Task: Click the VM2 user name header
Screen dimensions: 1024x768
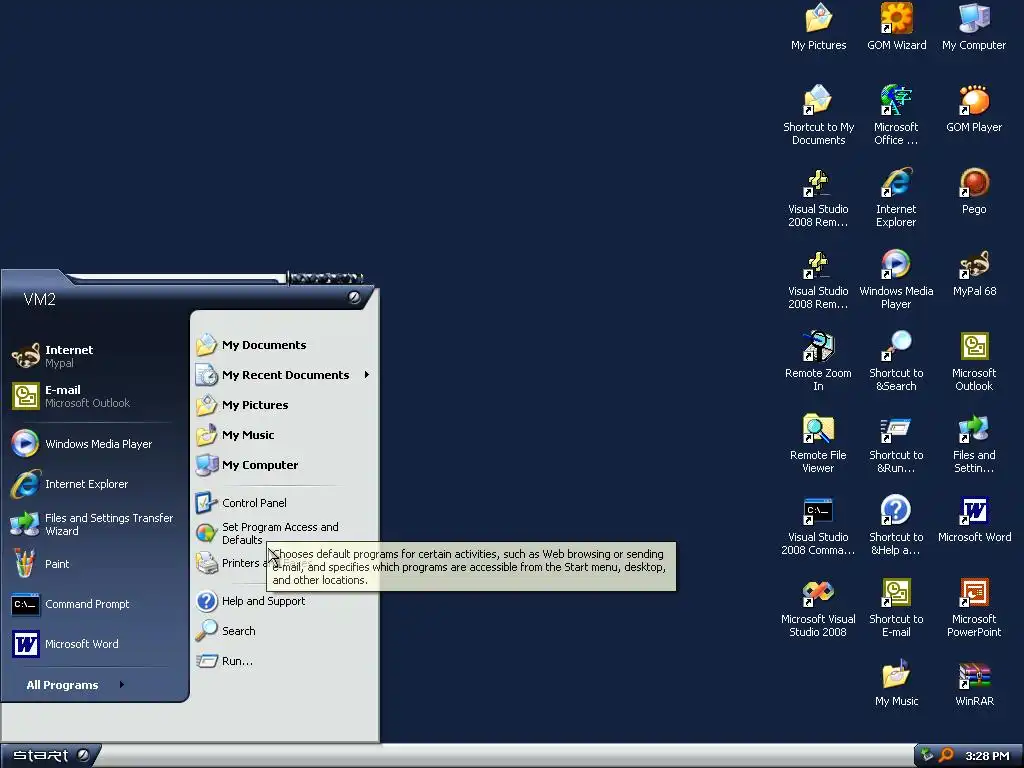Action: [x=40, y=300]
